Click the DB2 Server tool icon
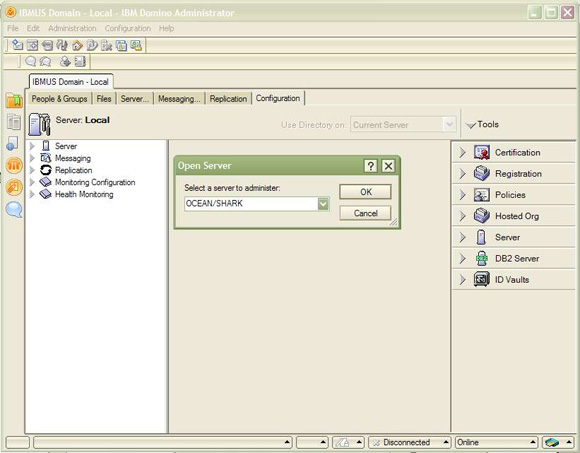This screenshot has height=453, width=580. (x=482, y=258)
